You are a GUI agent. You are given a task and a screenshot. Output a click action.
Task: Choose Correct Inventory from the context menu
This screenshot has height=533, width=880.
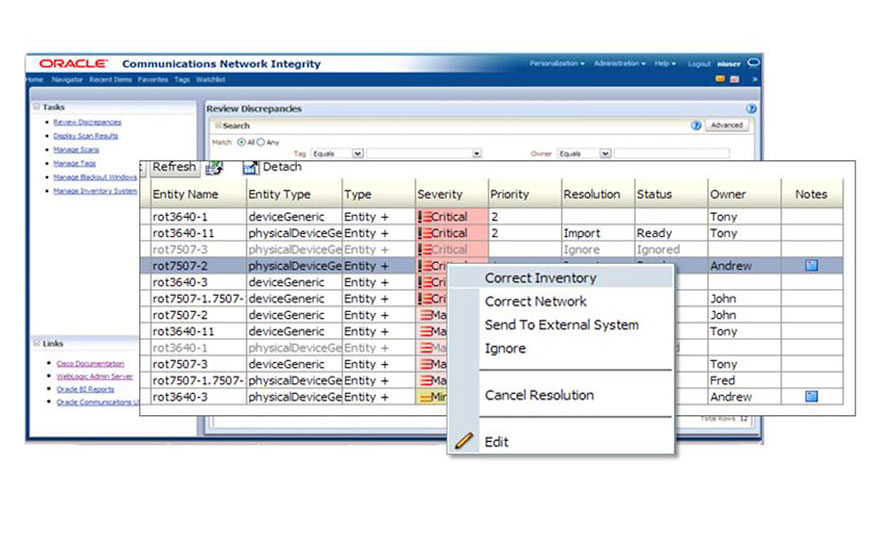(x=540, y=278)
